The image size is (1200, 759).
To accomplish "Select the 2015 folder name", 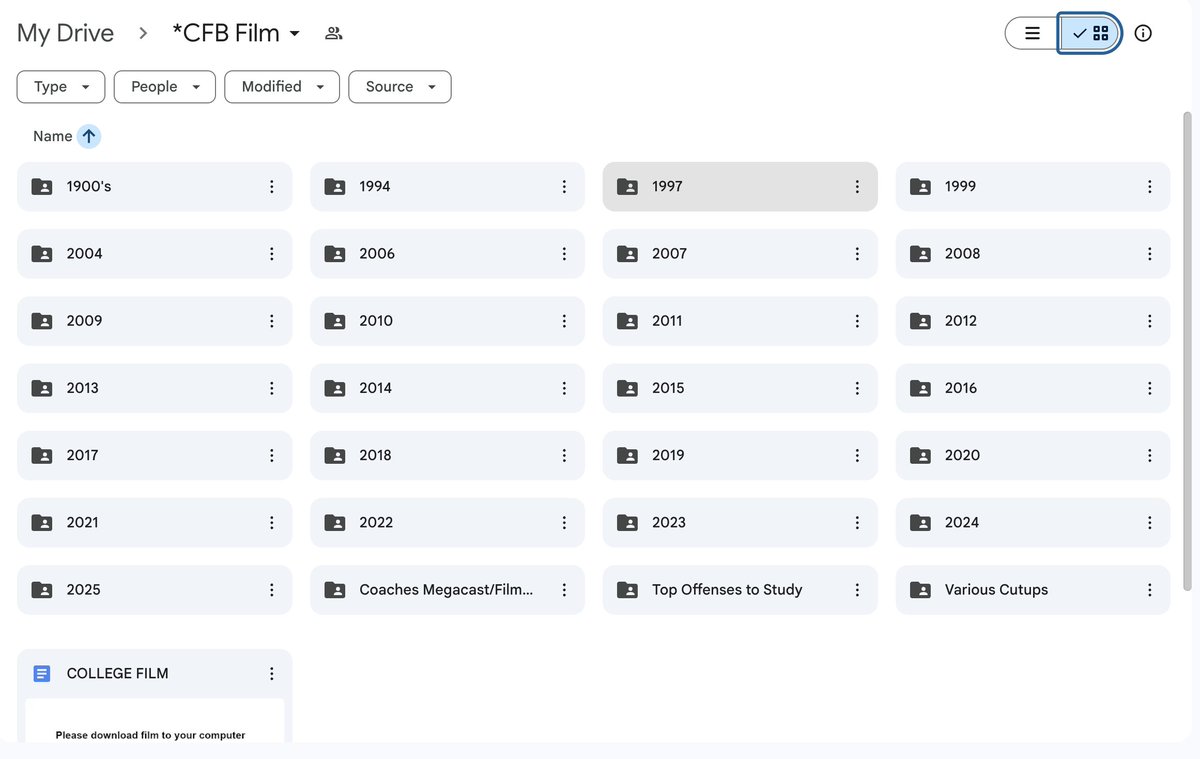I will click(x=668, y=388).
